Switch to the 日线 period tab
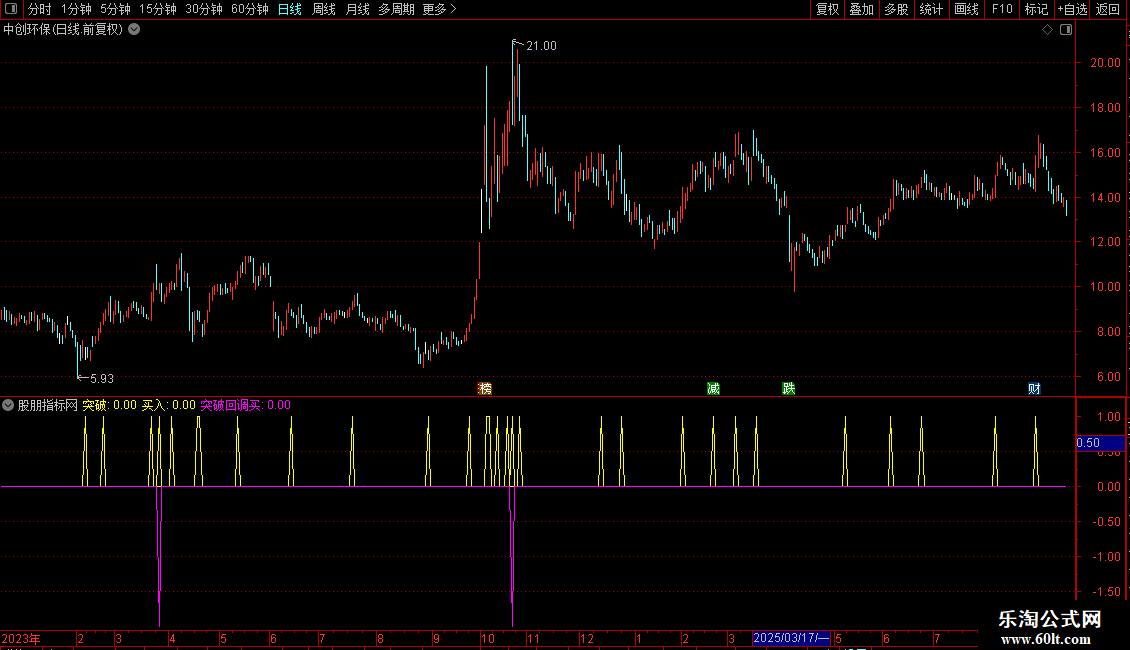Viewport: 1130px width, 650px height. [290, 9]
